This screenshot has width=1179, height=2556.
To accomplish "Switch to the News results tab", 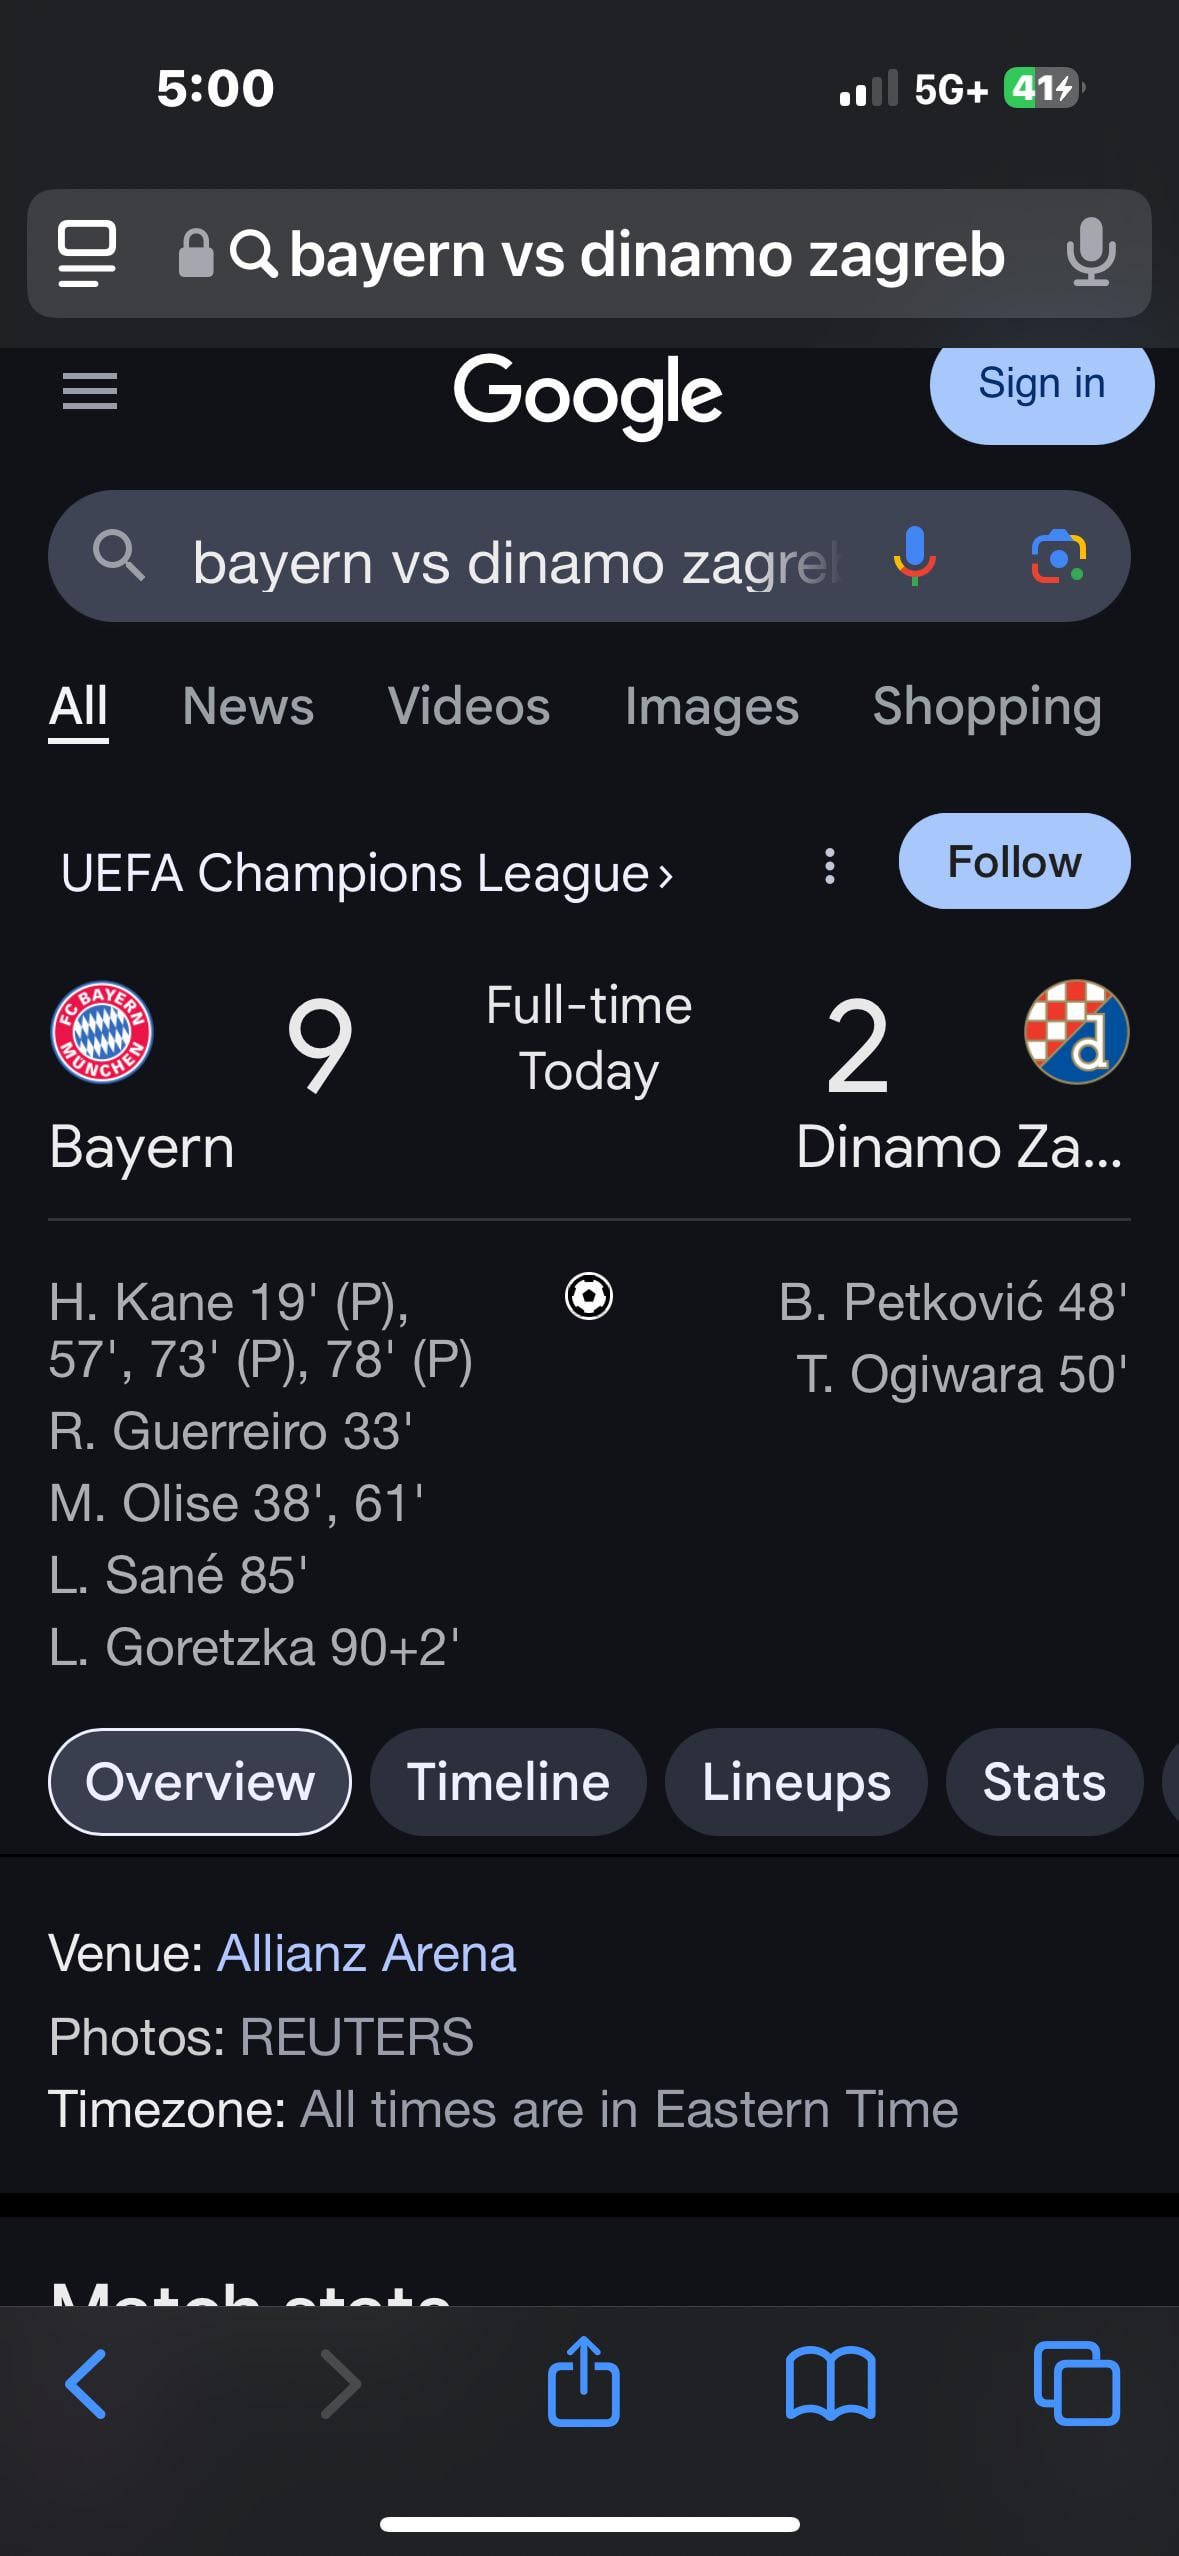I will [248, 707].
